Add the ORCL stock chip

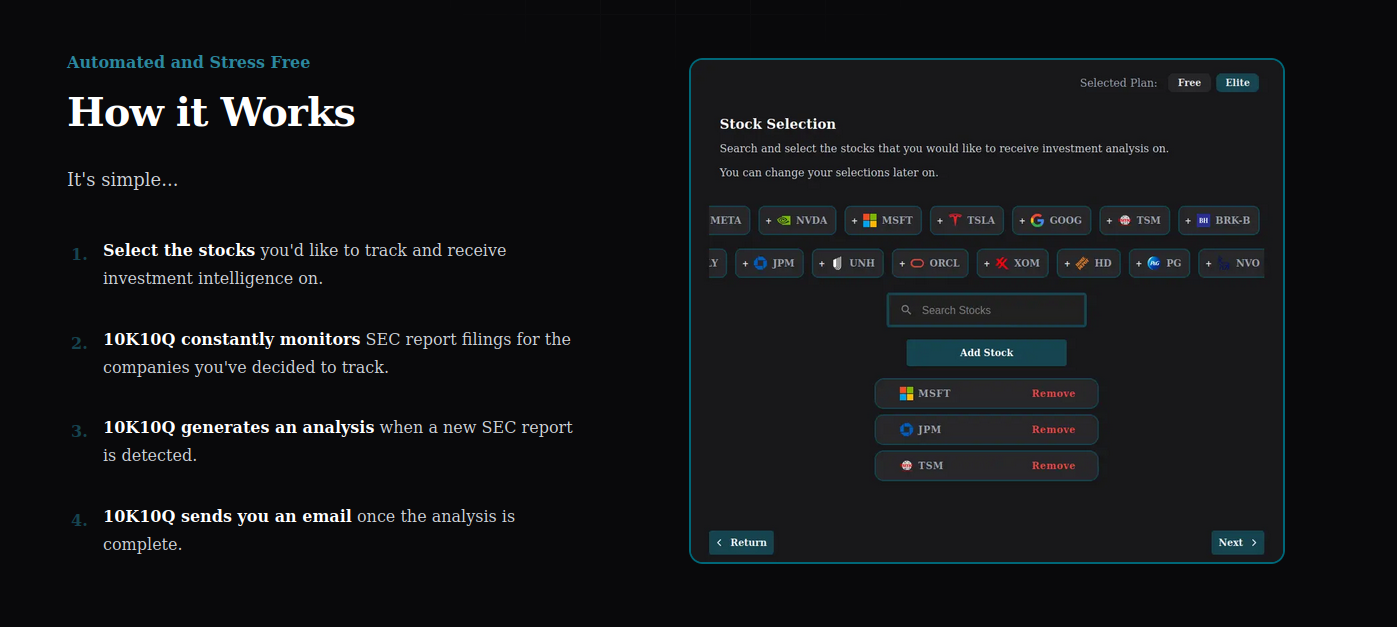coord(930,264)
